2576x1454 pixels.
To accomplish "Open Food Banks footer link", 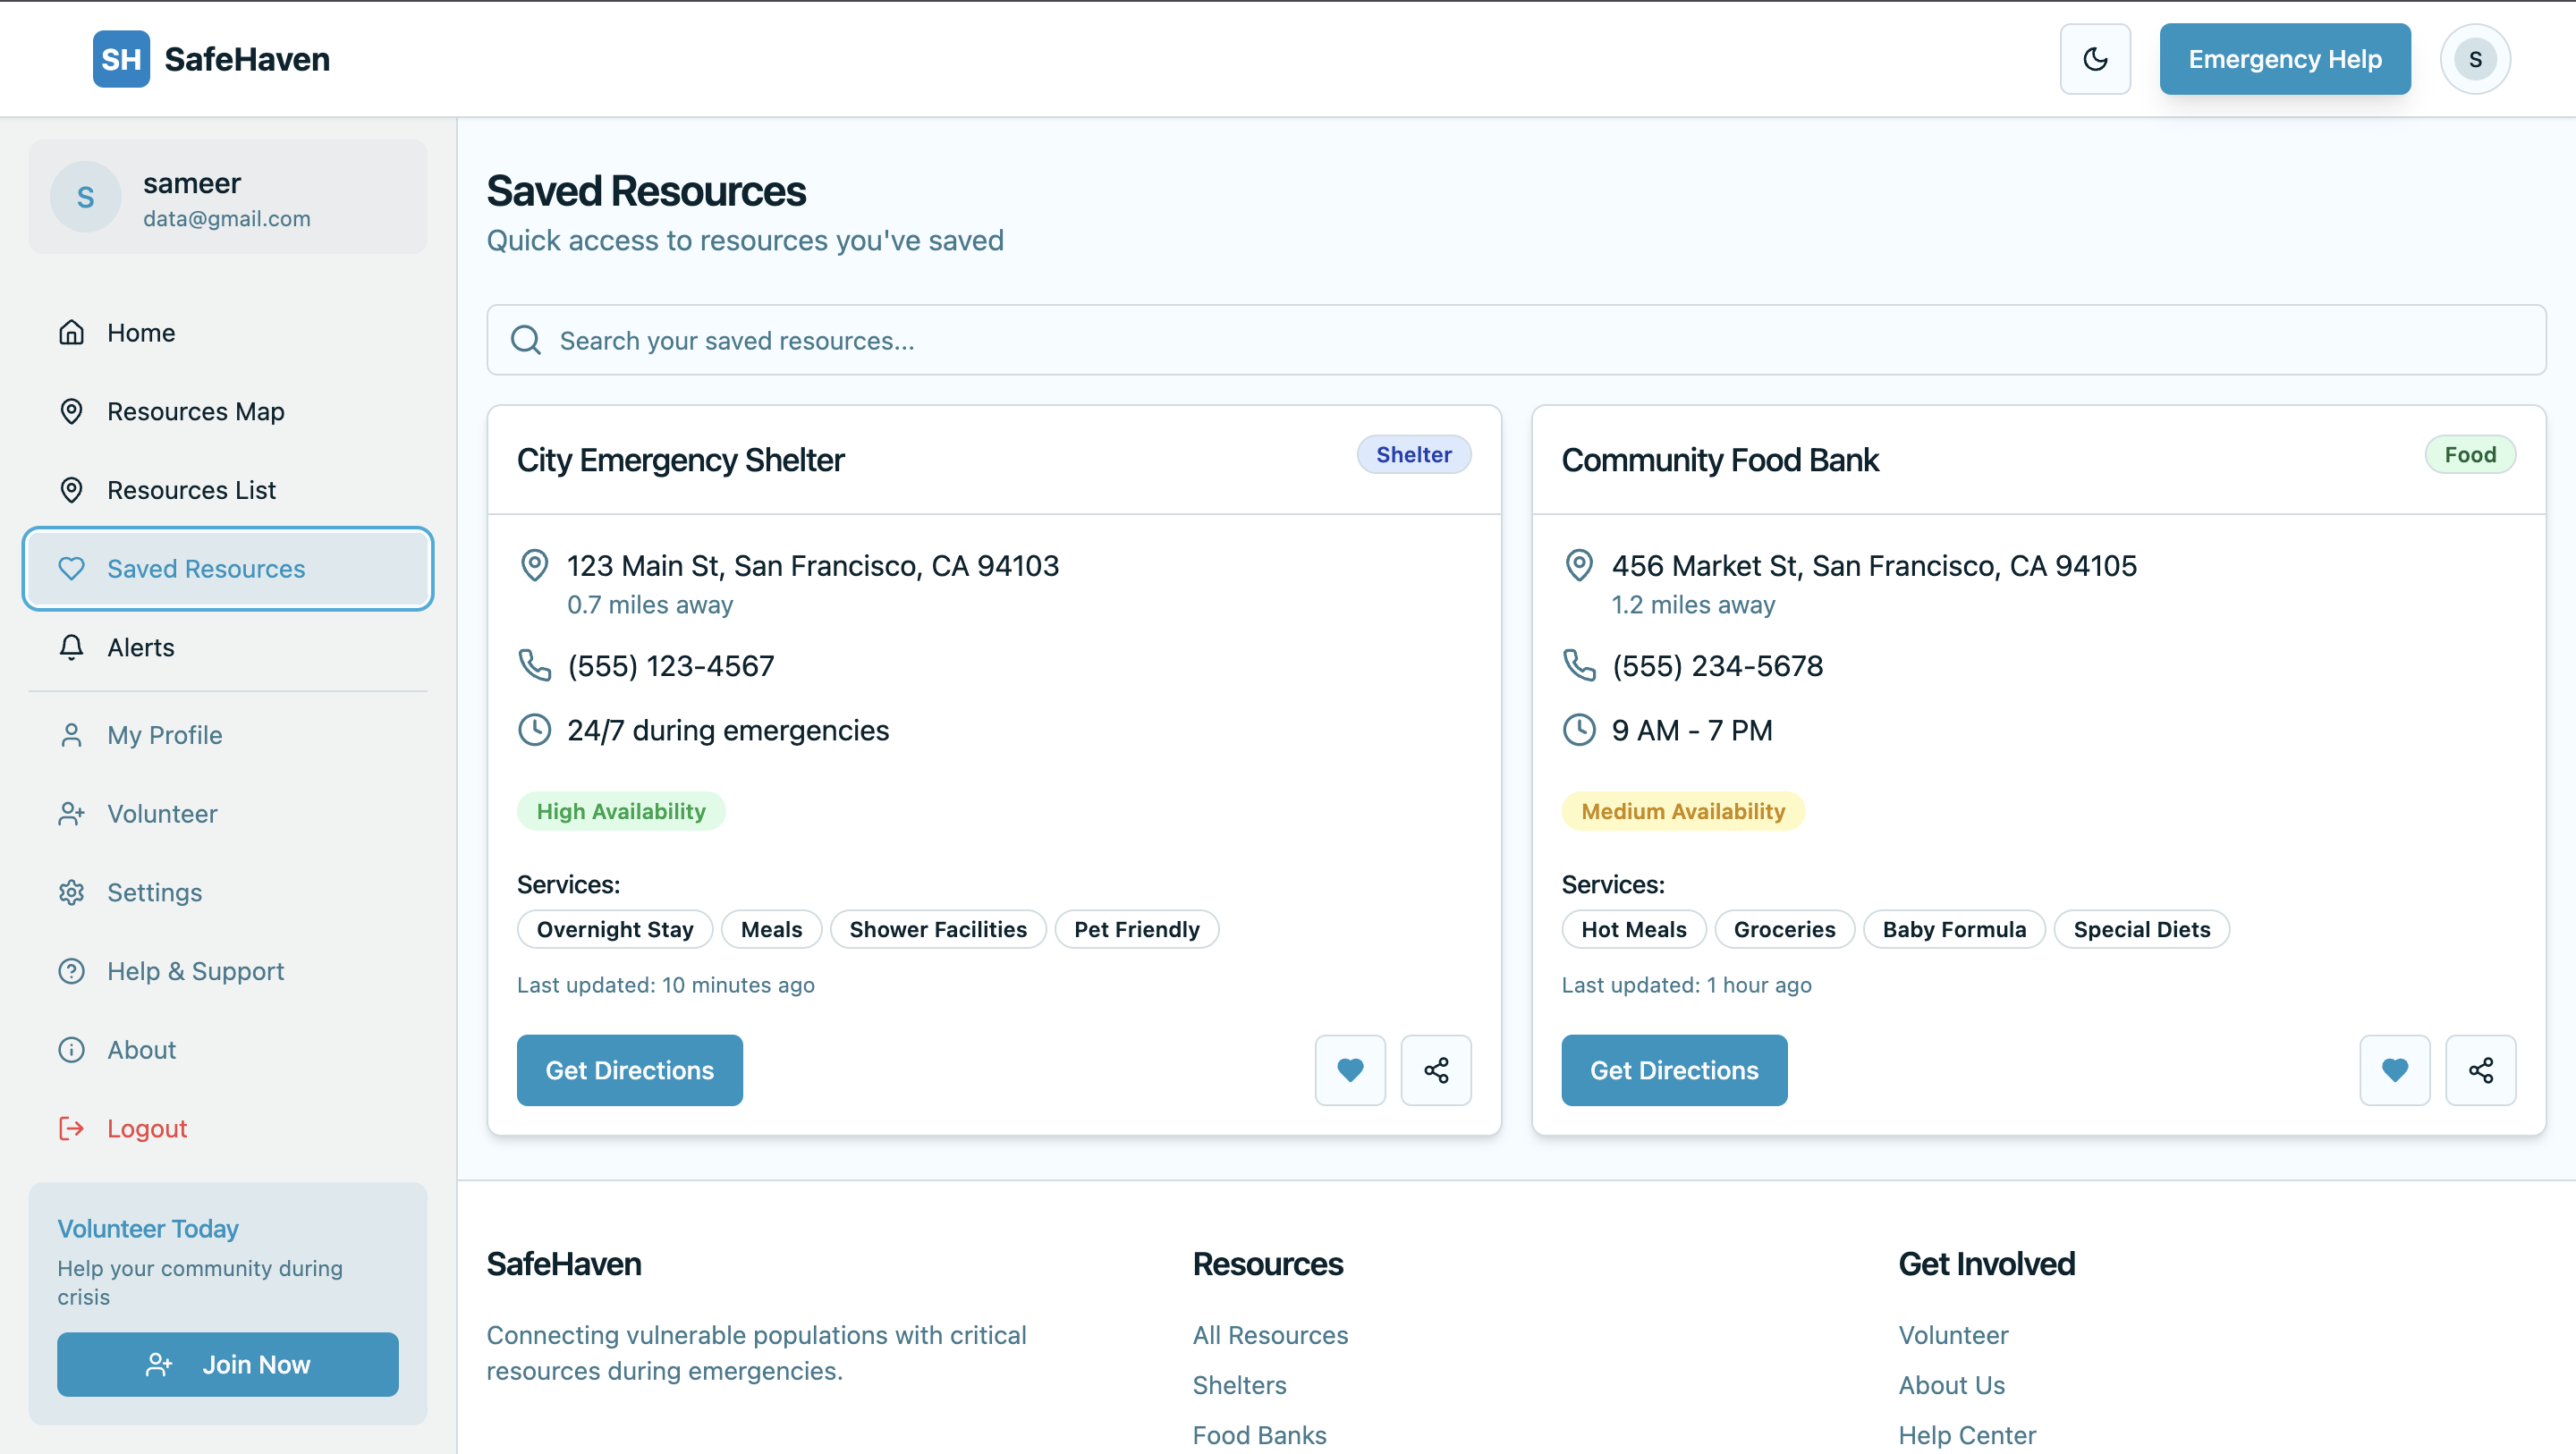I will pyautogui.click(x=1259, y=1434).
